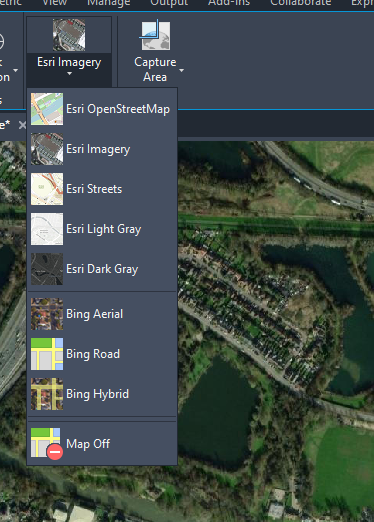This screenshot has height=522, width=374.
Task: Open the Collaborate ribbon tab
Action: click(x=301, y=3)
